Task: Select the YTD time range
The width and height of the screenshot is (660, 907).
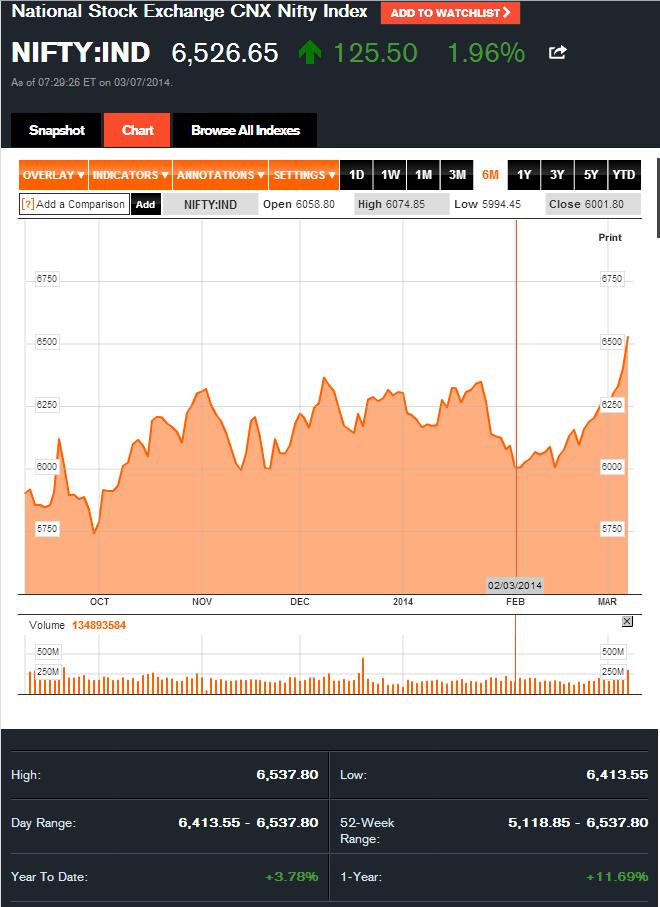Action: click(x=624, y=175)
